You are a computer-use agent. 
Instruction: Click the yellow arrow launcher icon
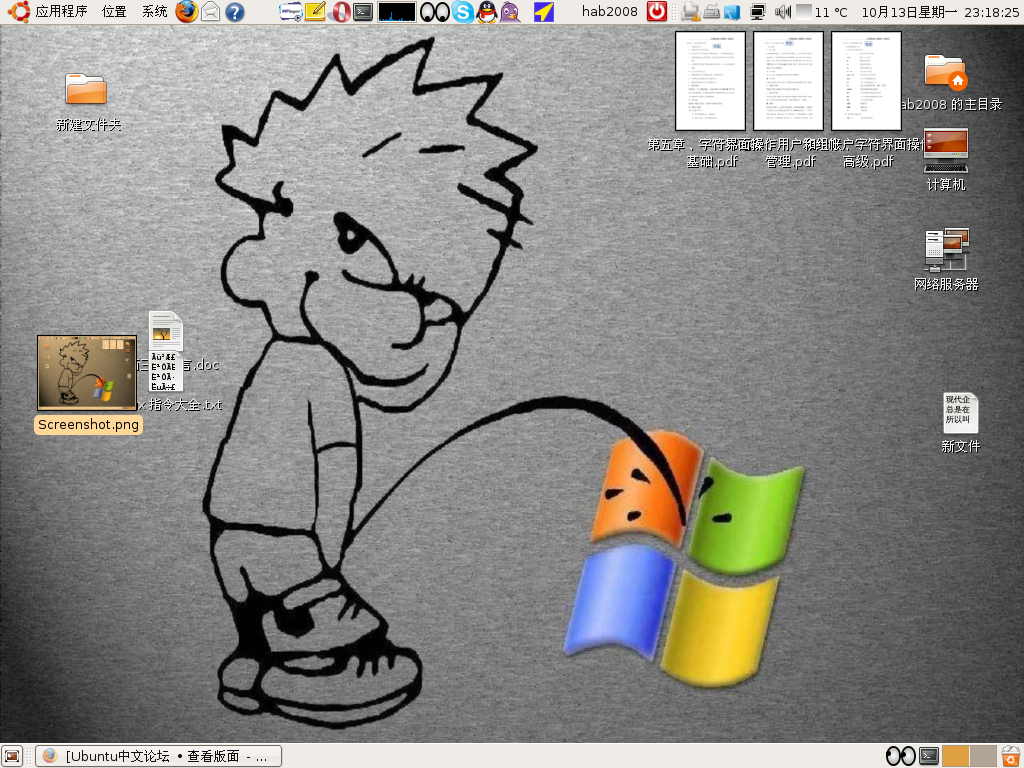click(543, 12)
